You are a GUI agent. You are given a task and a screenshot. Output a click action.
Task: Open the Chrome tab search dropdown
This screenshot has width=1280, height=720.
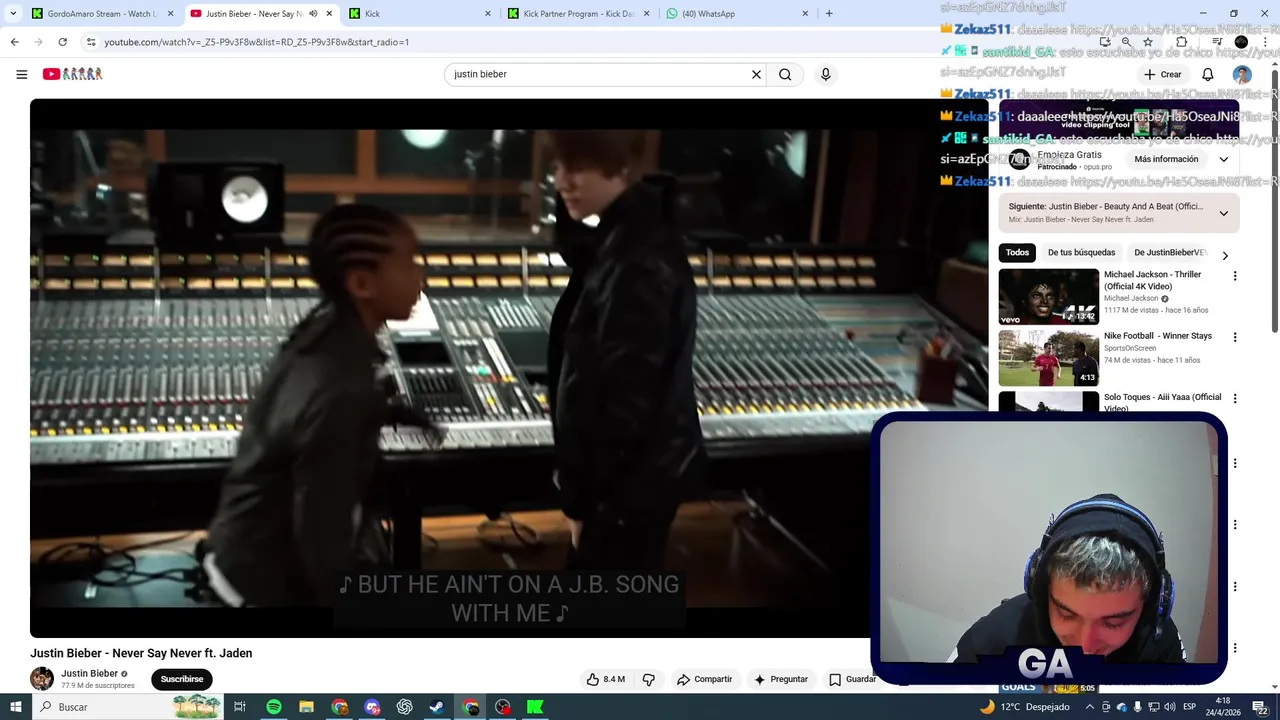point(13,14)
